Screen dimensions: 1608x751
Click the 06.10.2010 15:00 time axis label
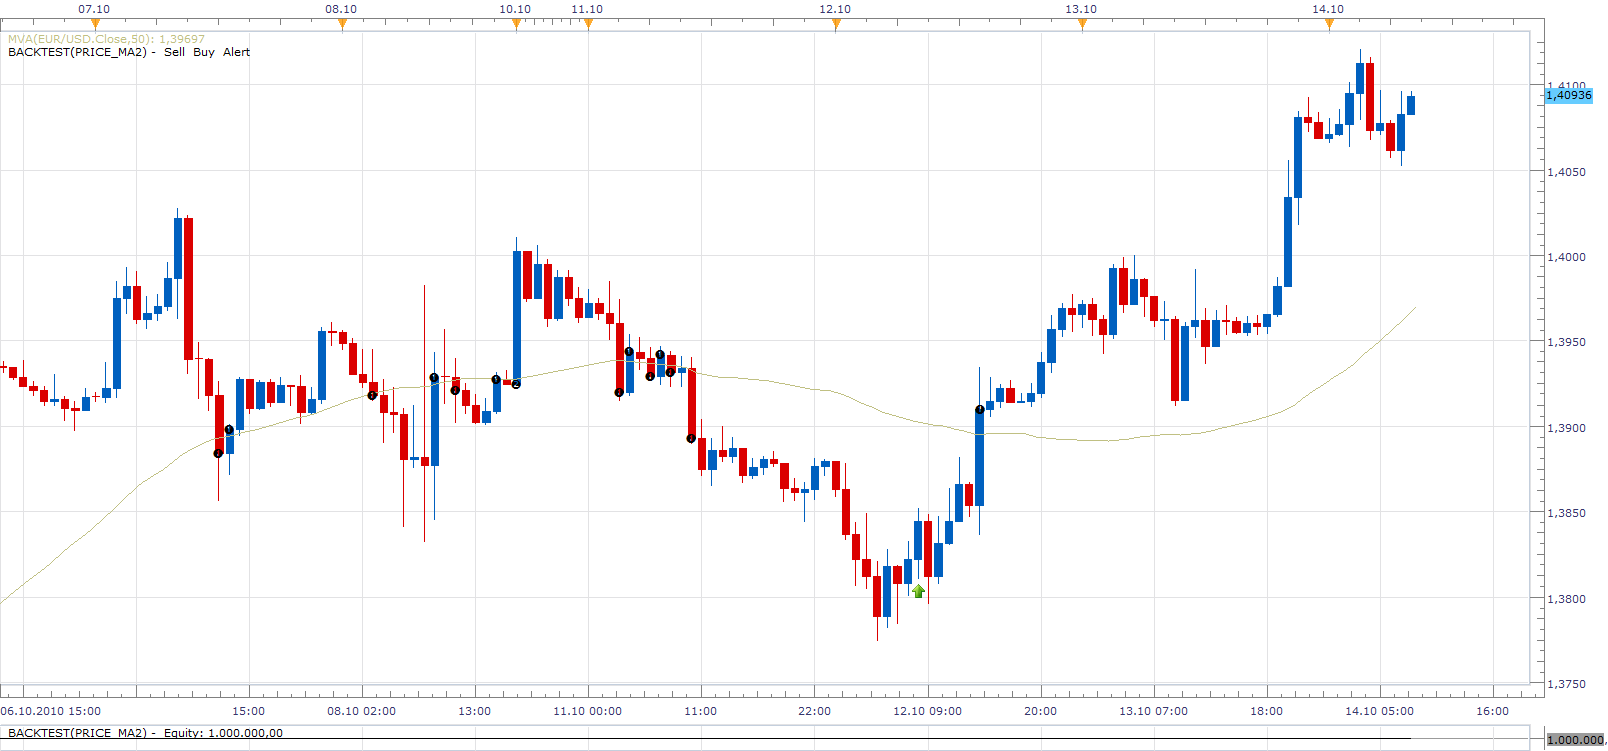click(51, 711)
